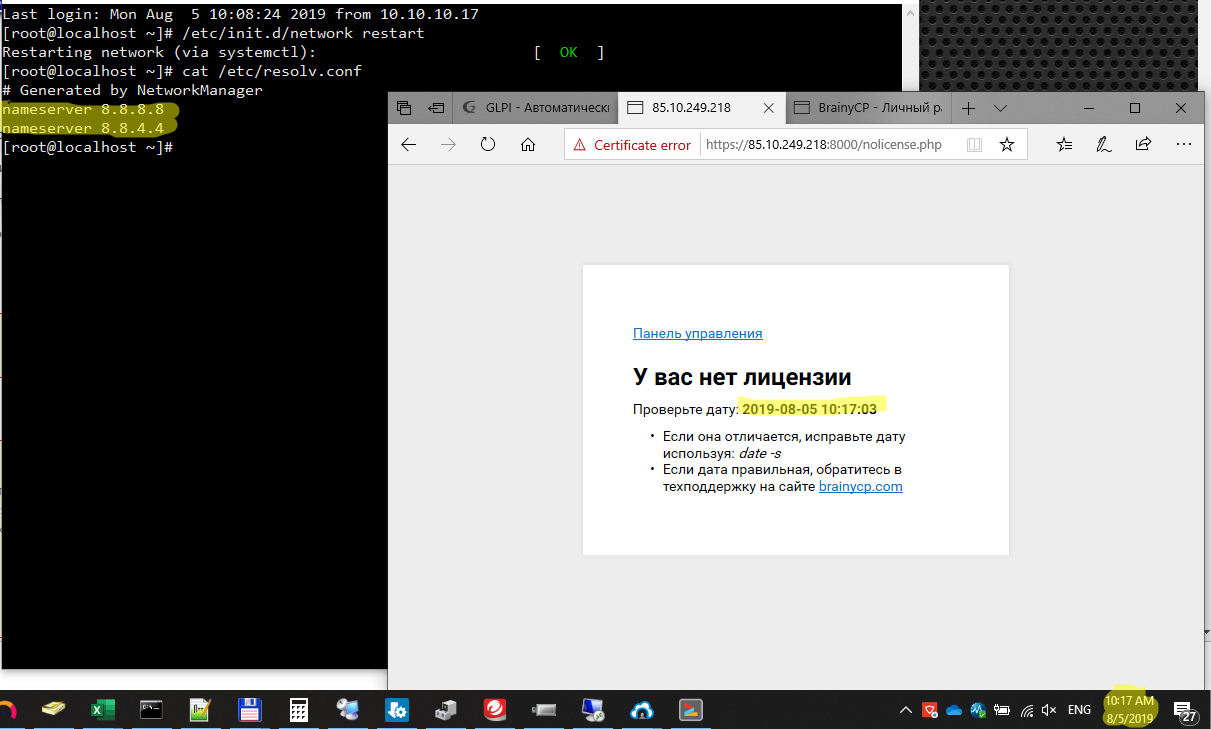Refresh the 85.10.249.218 page
The height and width of the screenshot is (729, 1211).
pyautogui.click(x=488, y=144)
